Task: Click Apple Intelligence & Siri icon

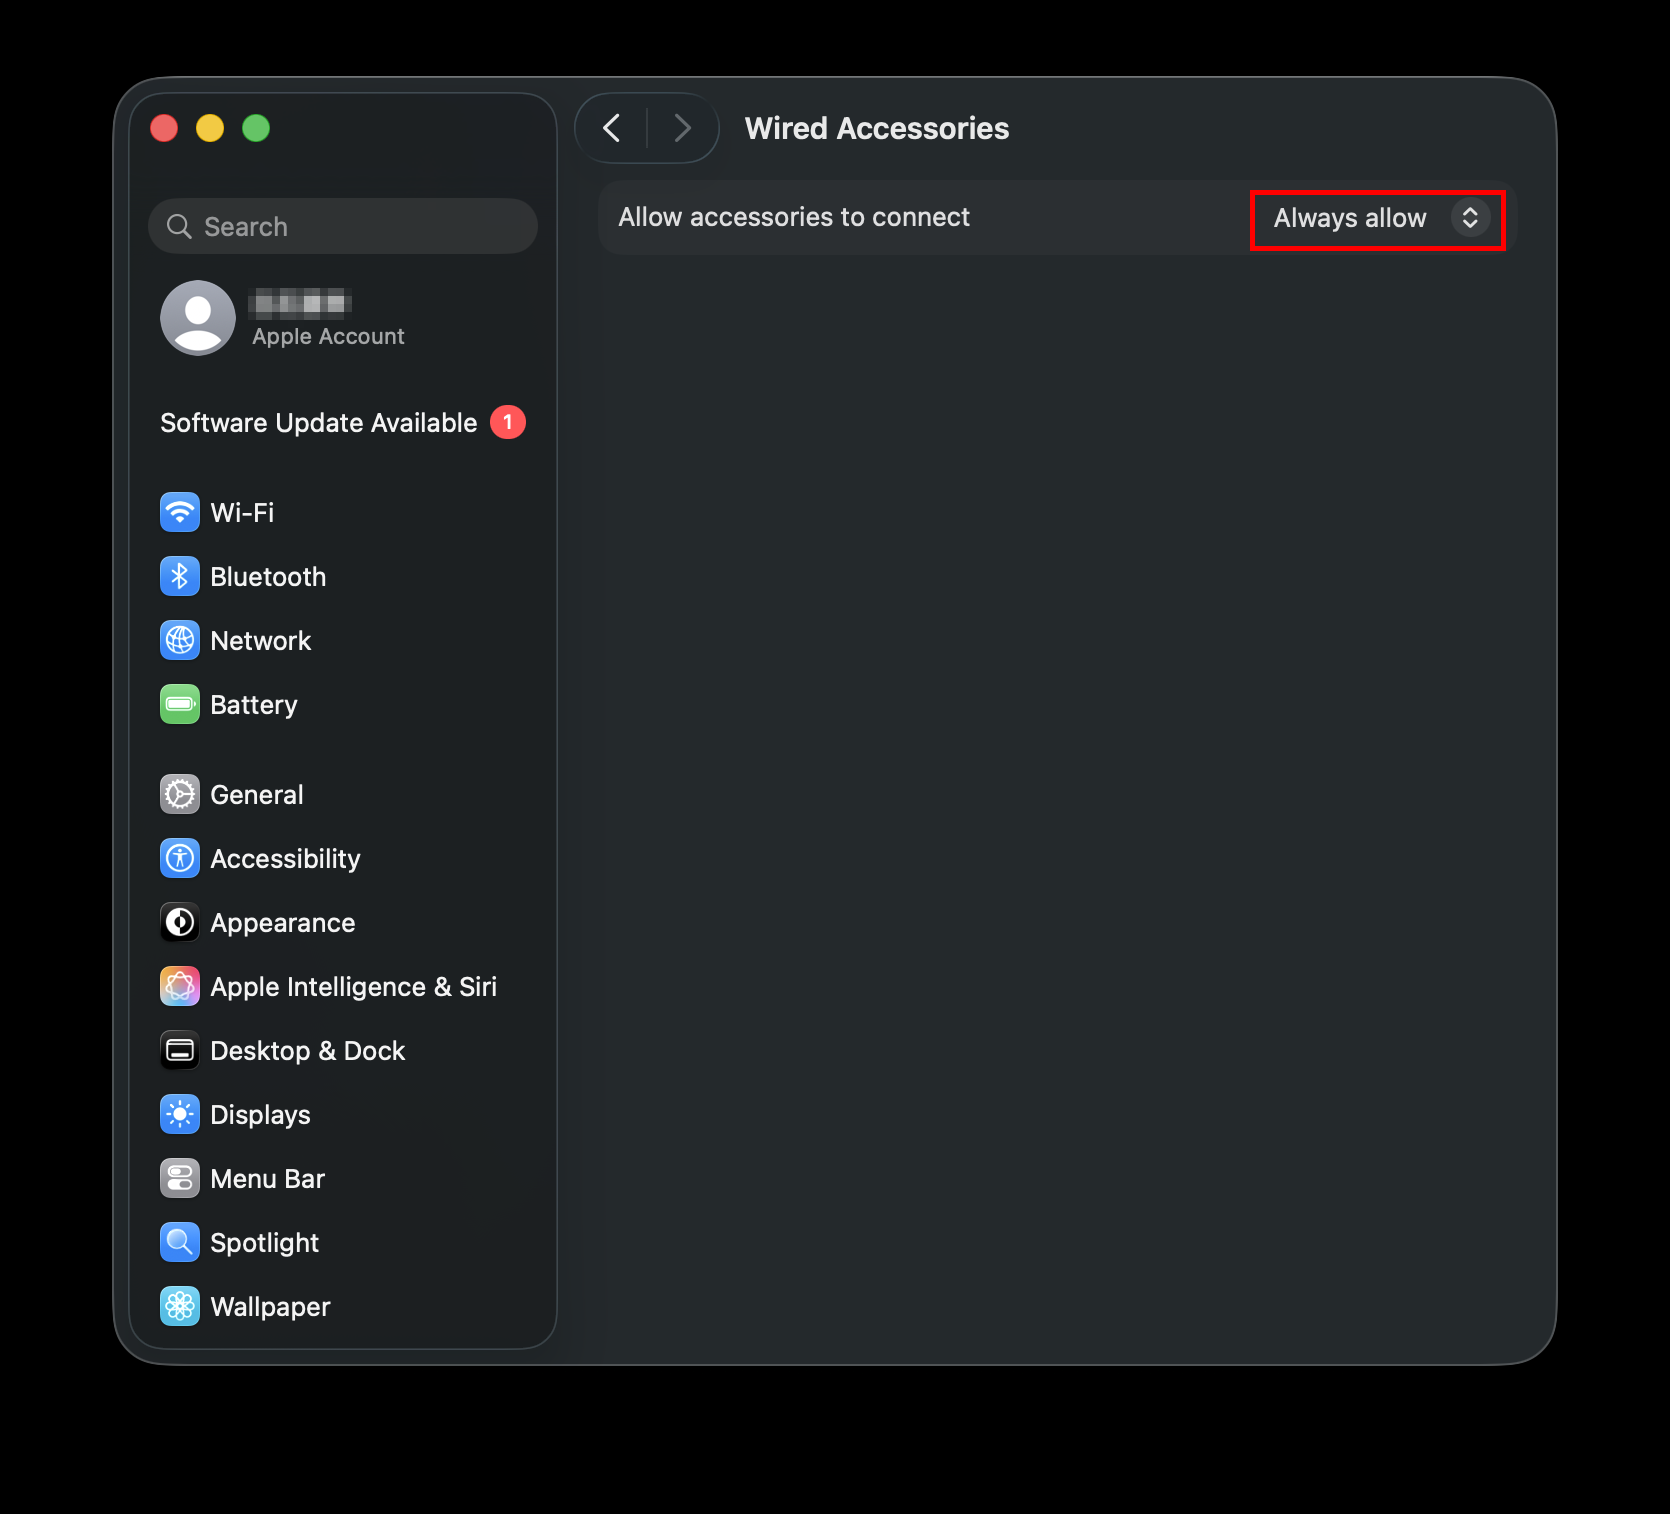Action: click(x=180, y=987)
